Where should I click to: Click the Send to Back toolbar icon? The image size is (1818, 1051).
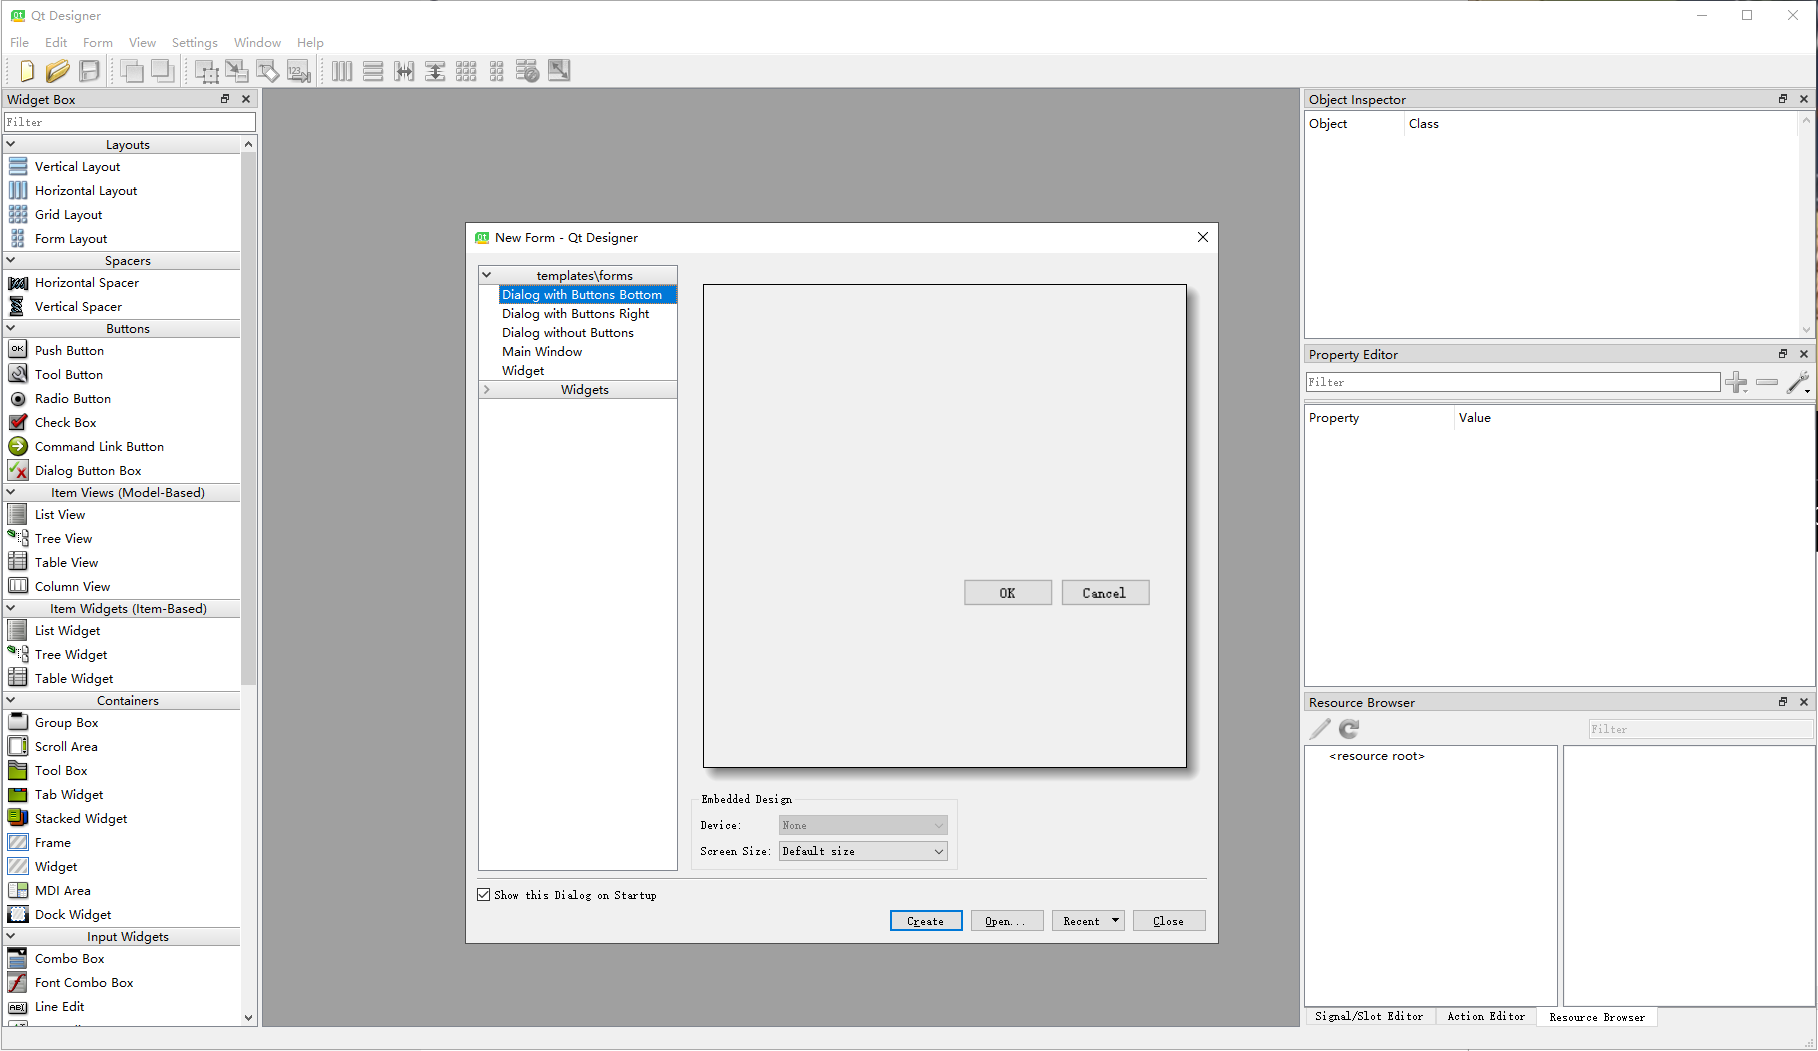pyautogui.click(x=163, y=71)
